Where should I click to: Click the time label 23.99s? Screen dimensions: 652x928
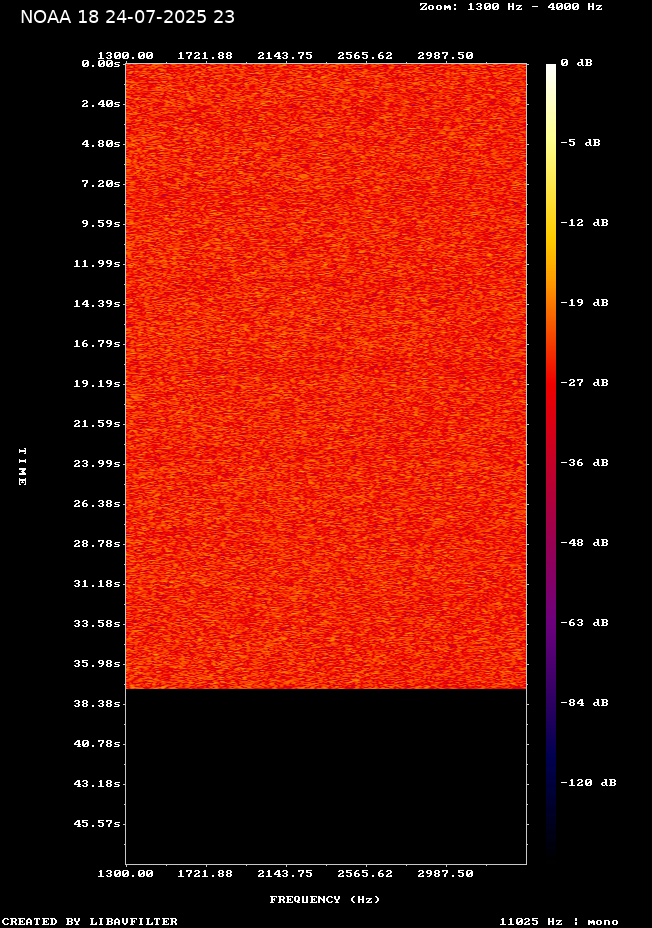97,463
